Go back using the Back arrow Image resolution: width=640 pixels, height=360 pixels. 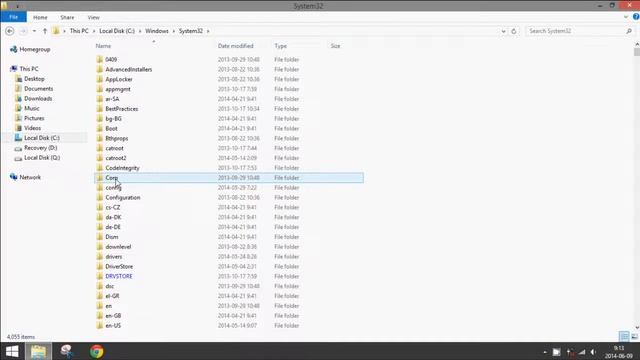pos(10,31)
